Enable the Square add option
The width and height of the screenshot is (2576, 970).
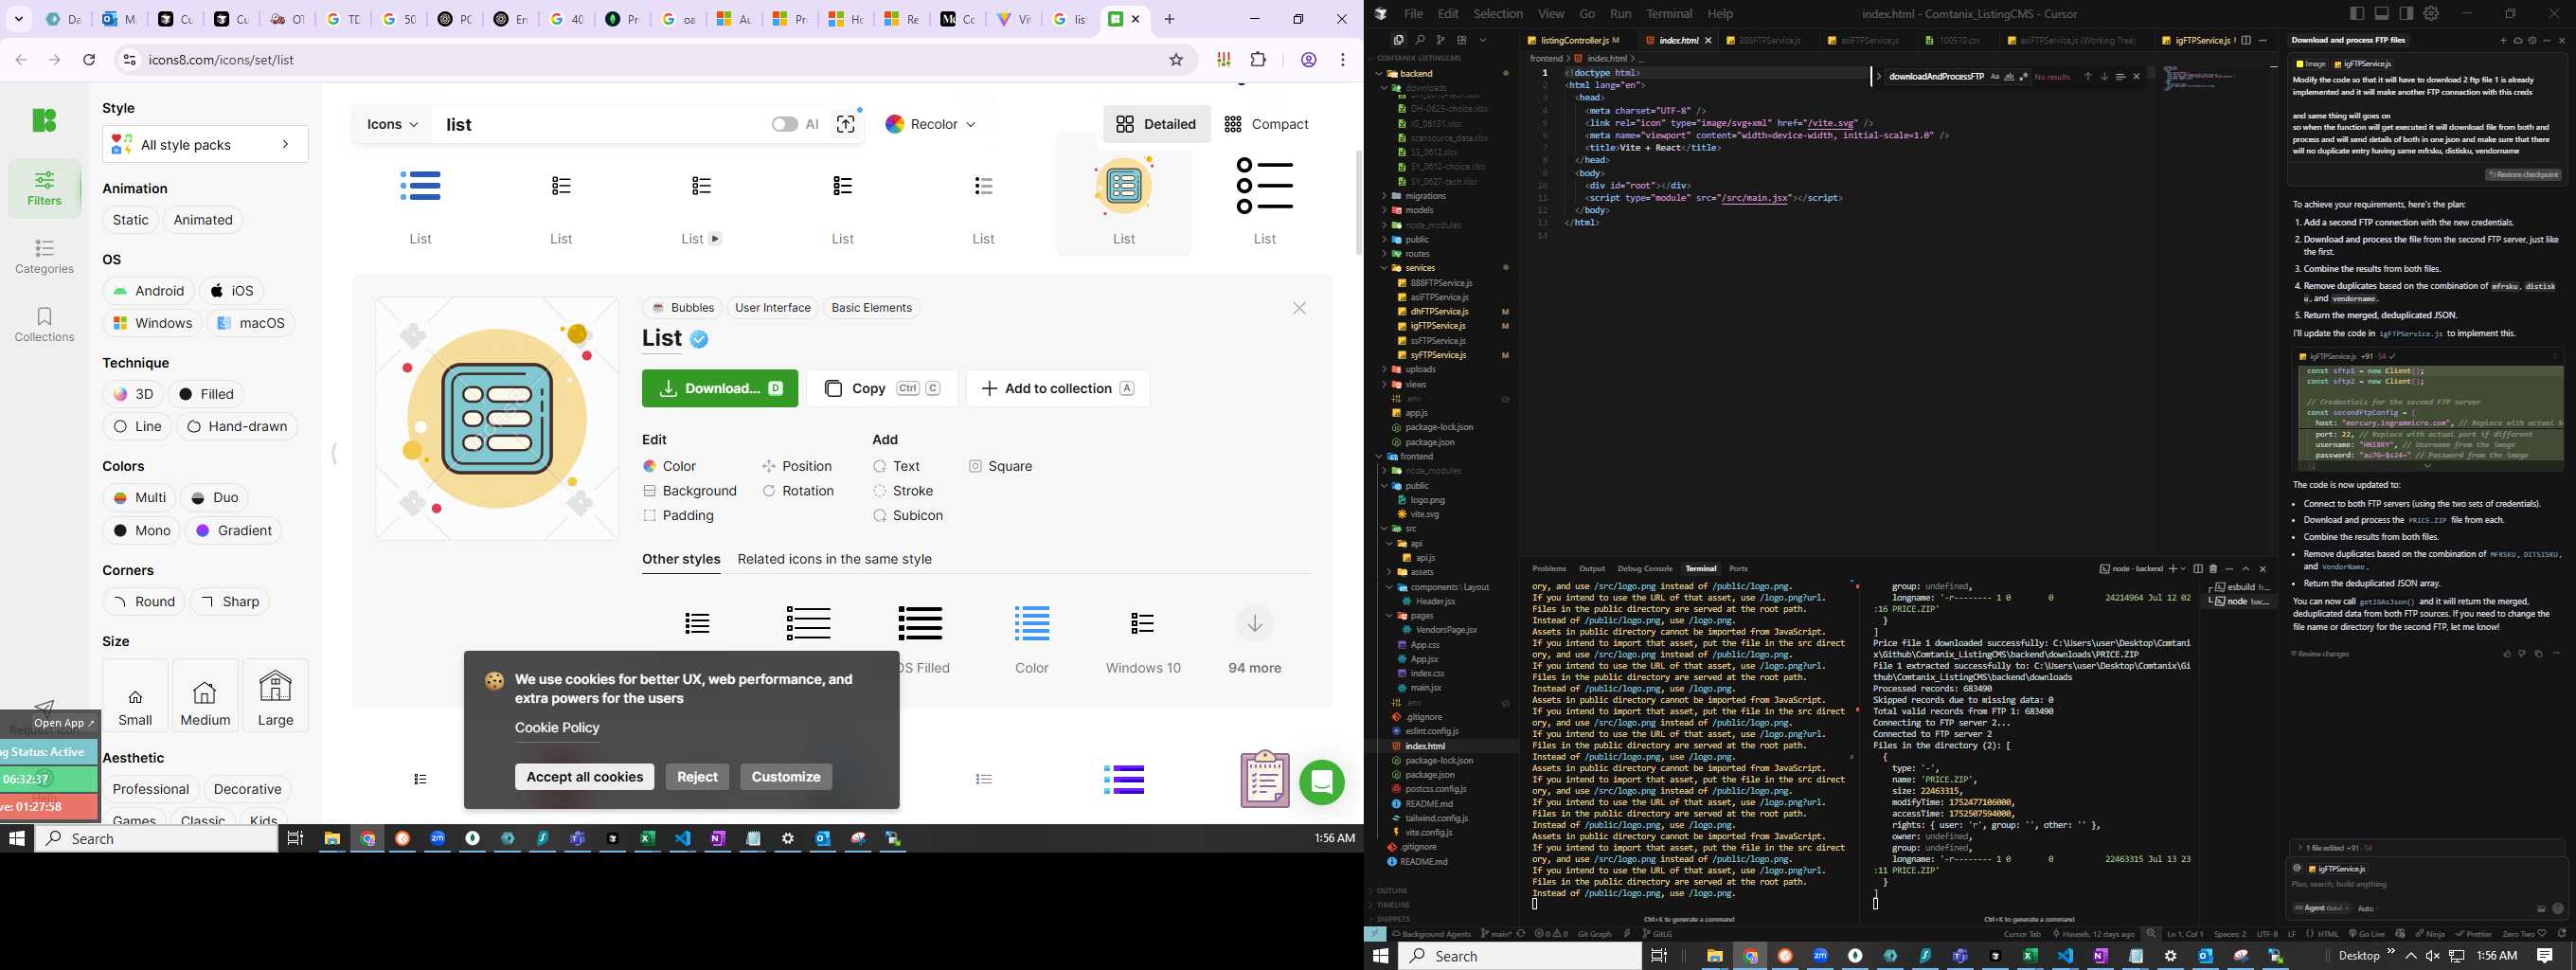[x=1000, y=466]
